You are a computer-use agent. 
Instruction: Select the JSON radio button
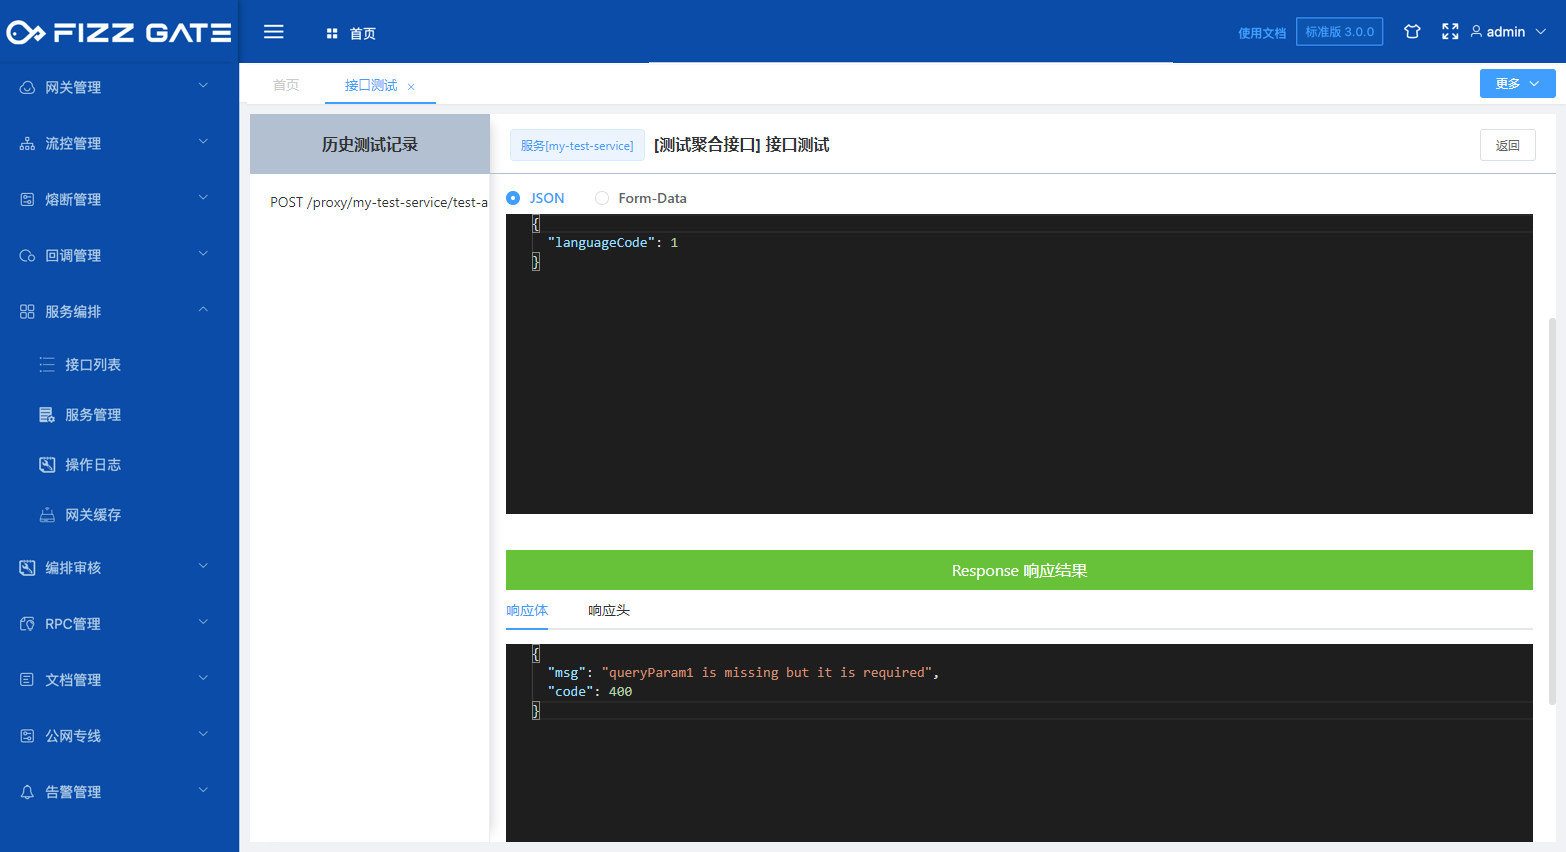click(x=513, y=198)
